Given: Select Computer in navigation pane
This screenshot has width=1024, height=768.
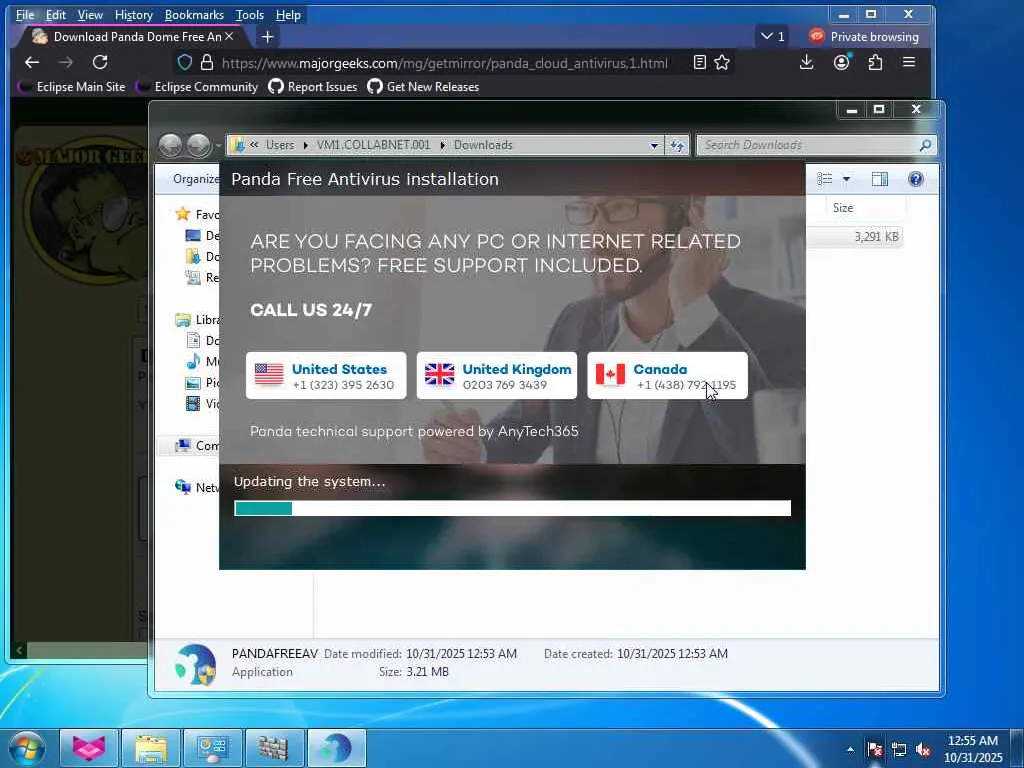Looking at the screenshot, I should tap(197, 445).
